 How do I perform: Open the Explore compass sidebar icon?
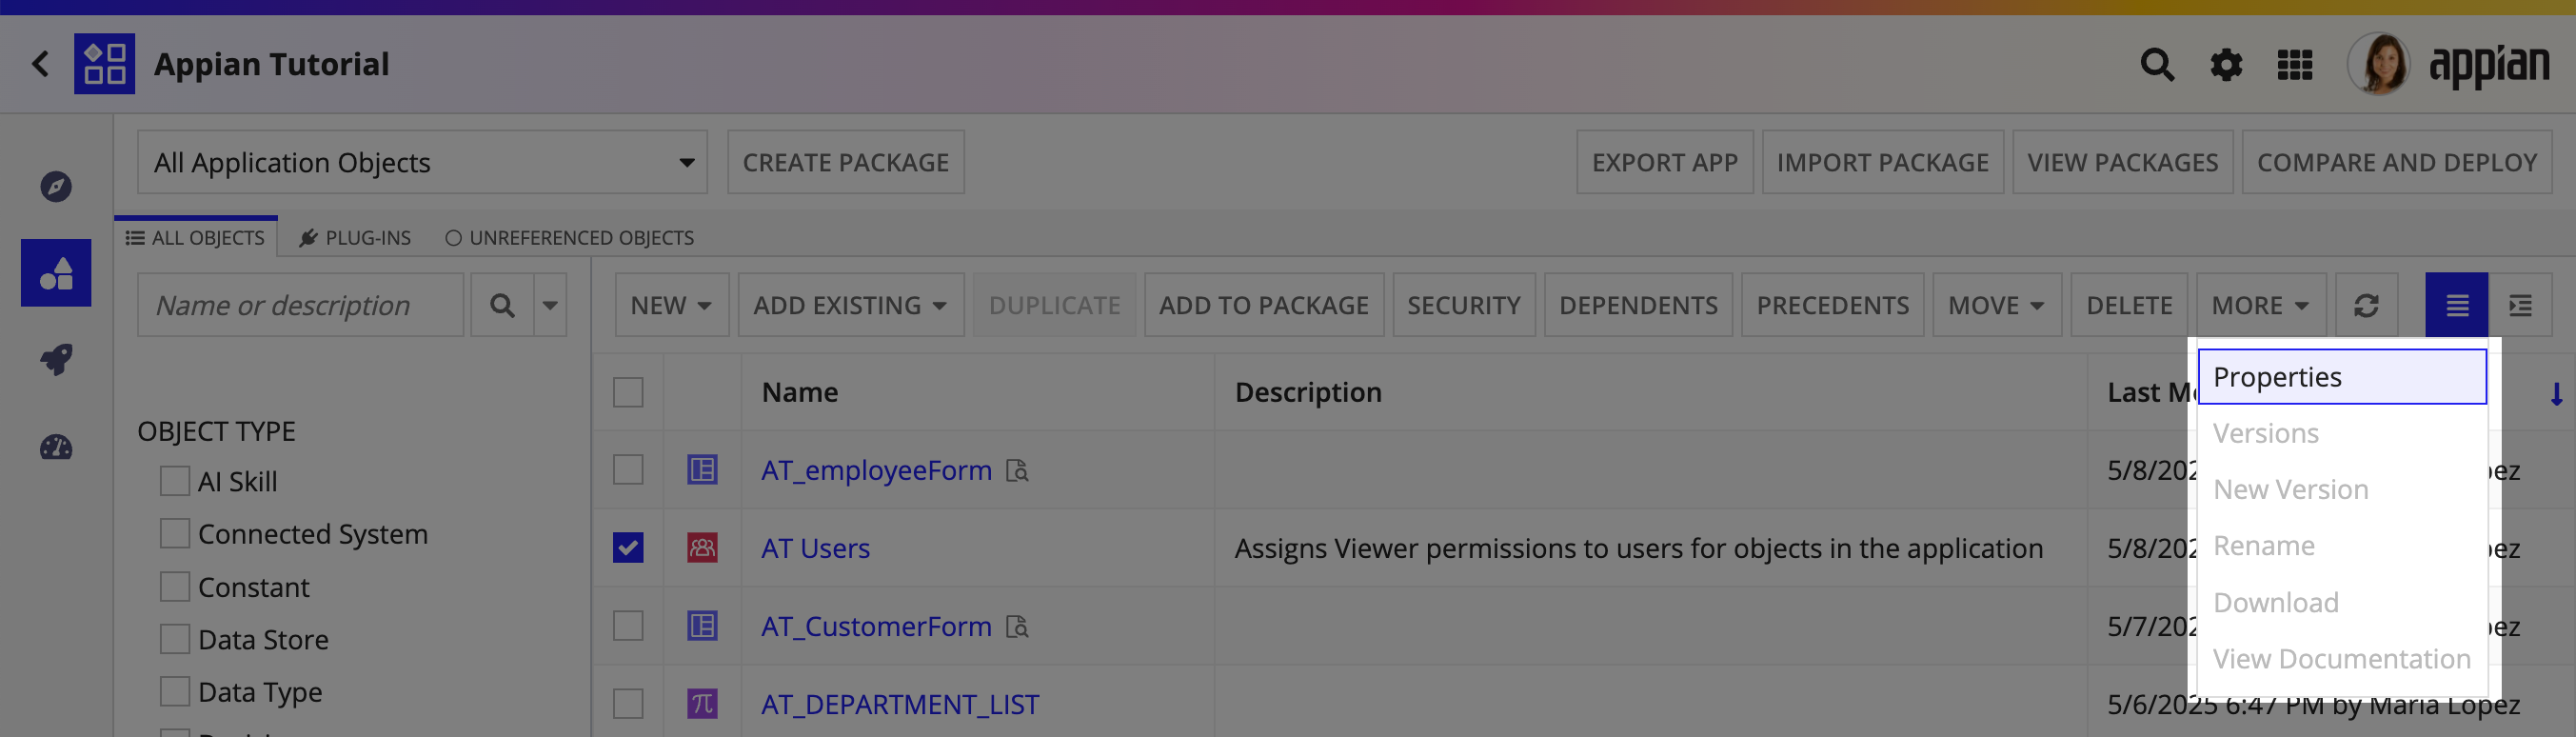[x=56, y=186]
